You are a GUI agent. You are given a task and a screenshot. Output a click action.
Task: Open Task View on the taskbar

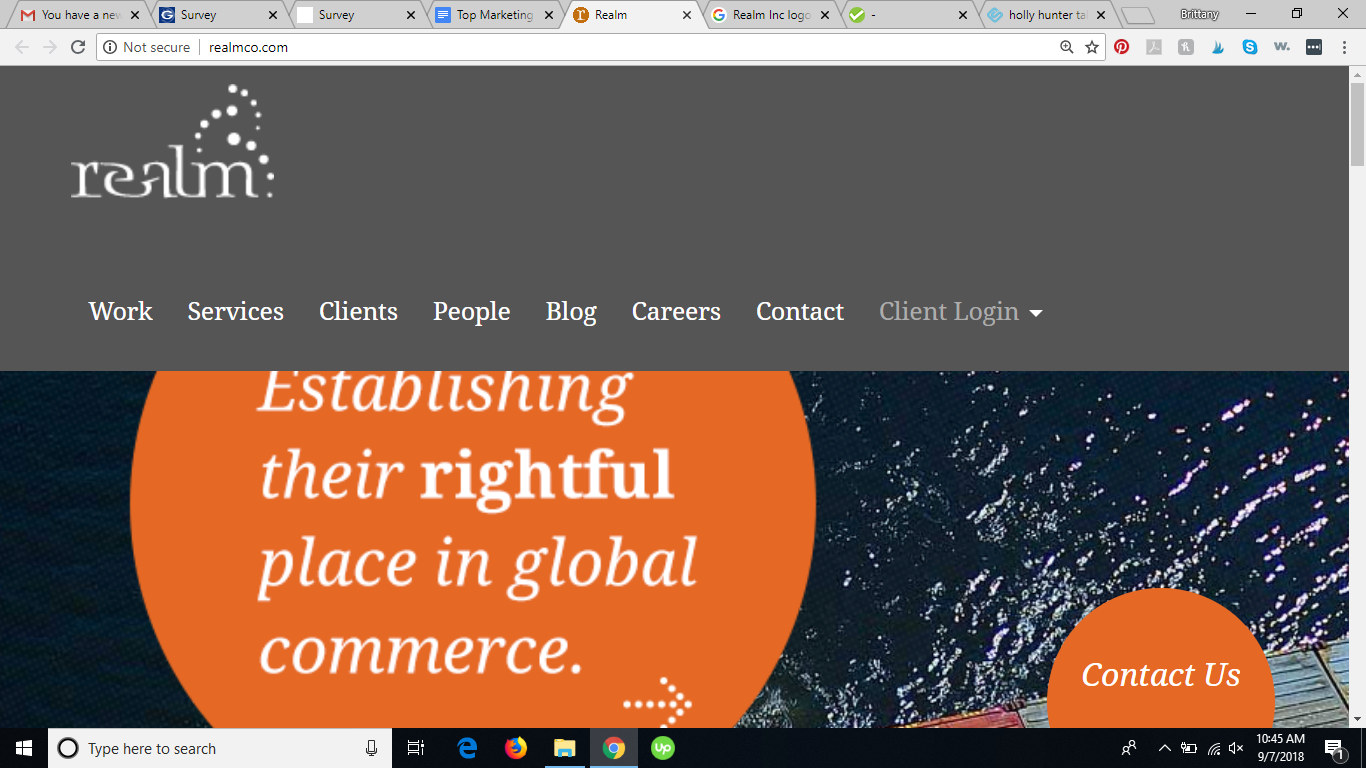pyautogui.click(x=416, y=748)
